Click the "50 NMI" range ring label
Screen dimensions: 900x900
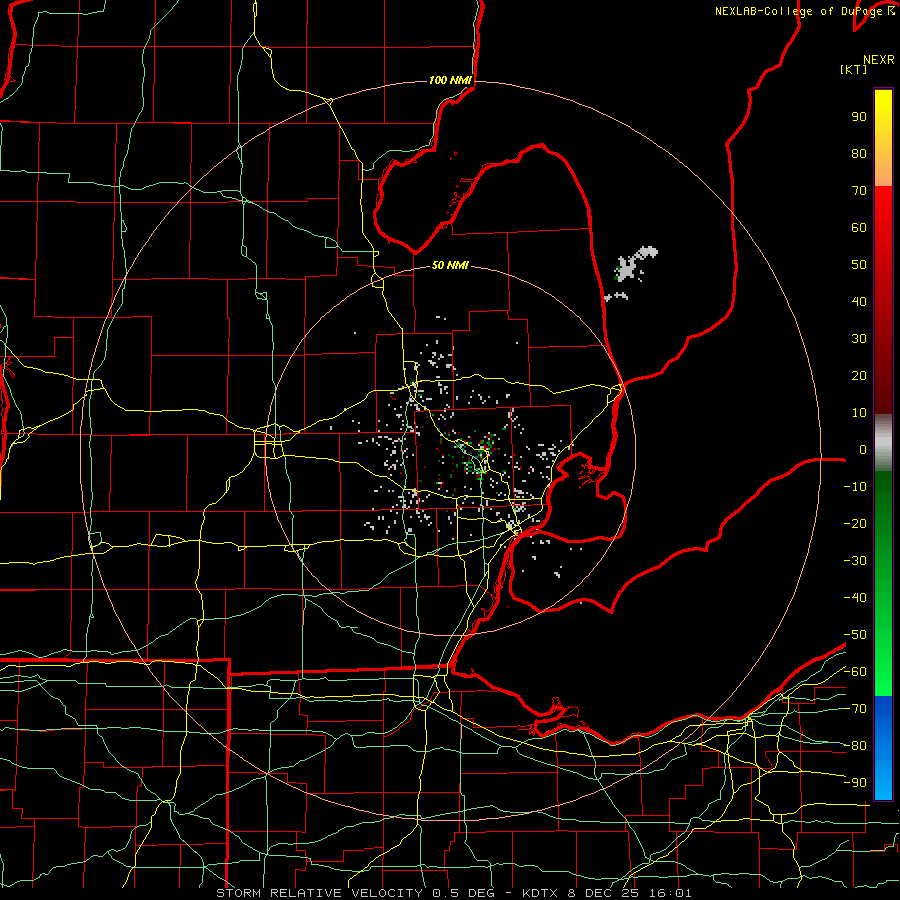pos(450,265)
